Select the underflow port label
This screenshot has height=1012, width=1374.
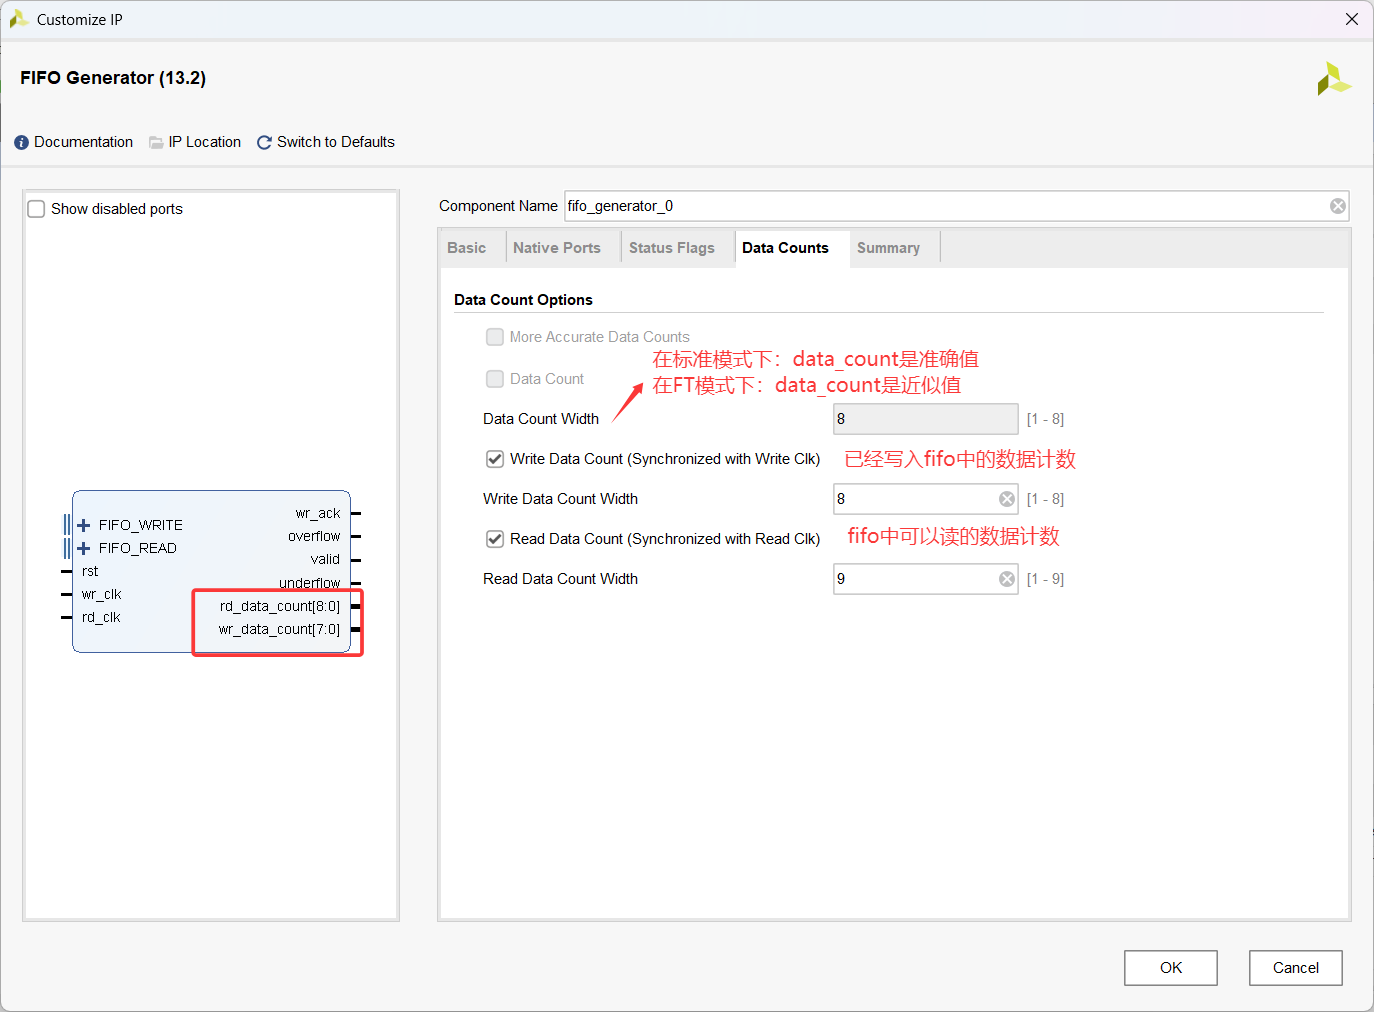pyautogui.click(x=310, y=582)
